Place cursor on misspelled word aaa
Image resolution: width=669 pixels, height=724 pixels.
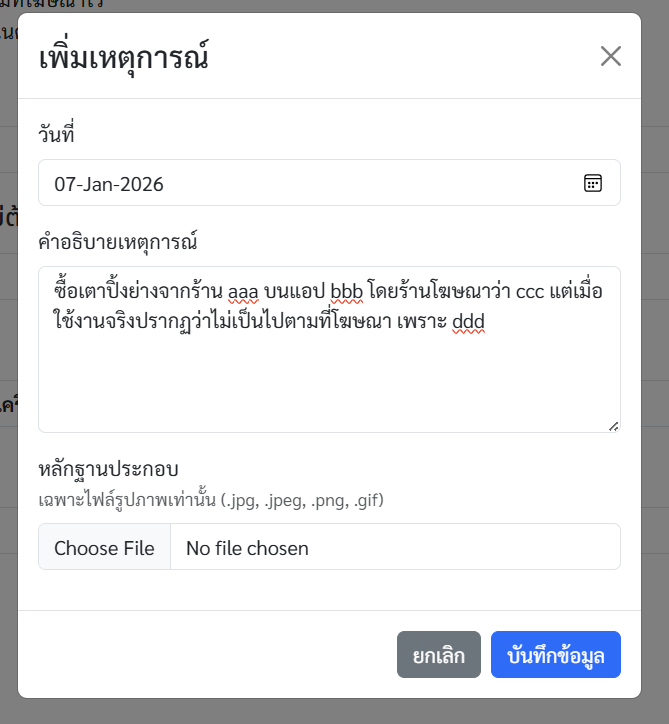[244, 293]
